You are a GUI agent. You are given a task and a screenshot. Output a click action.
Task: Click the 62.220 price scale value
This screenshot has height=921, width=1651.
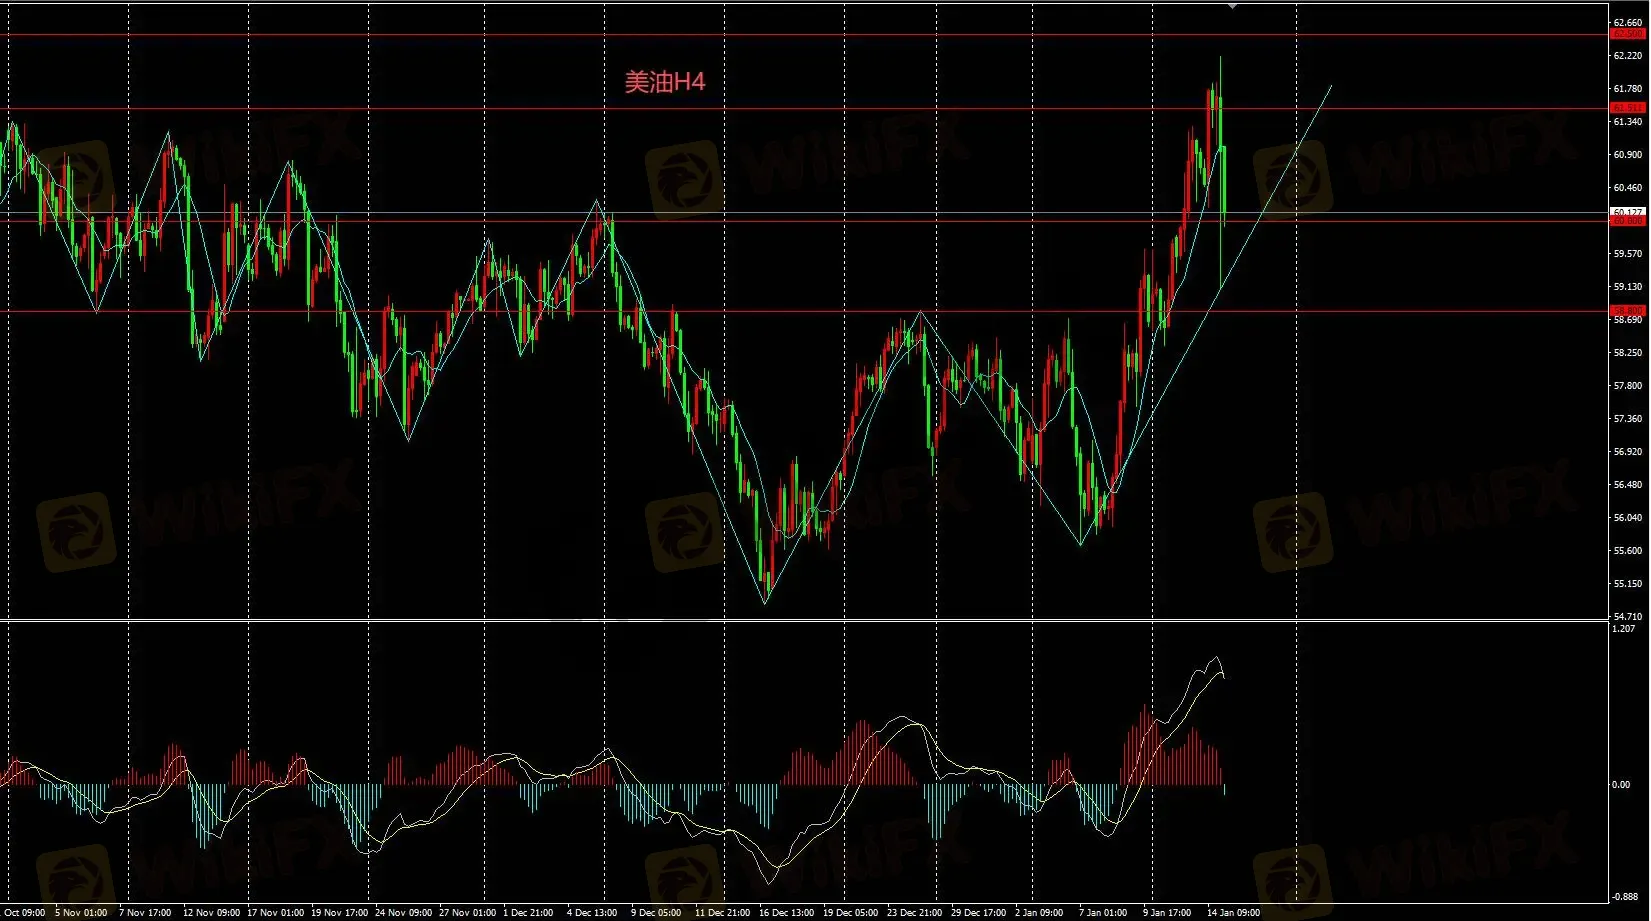(1628, 56)
